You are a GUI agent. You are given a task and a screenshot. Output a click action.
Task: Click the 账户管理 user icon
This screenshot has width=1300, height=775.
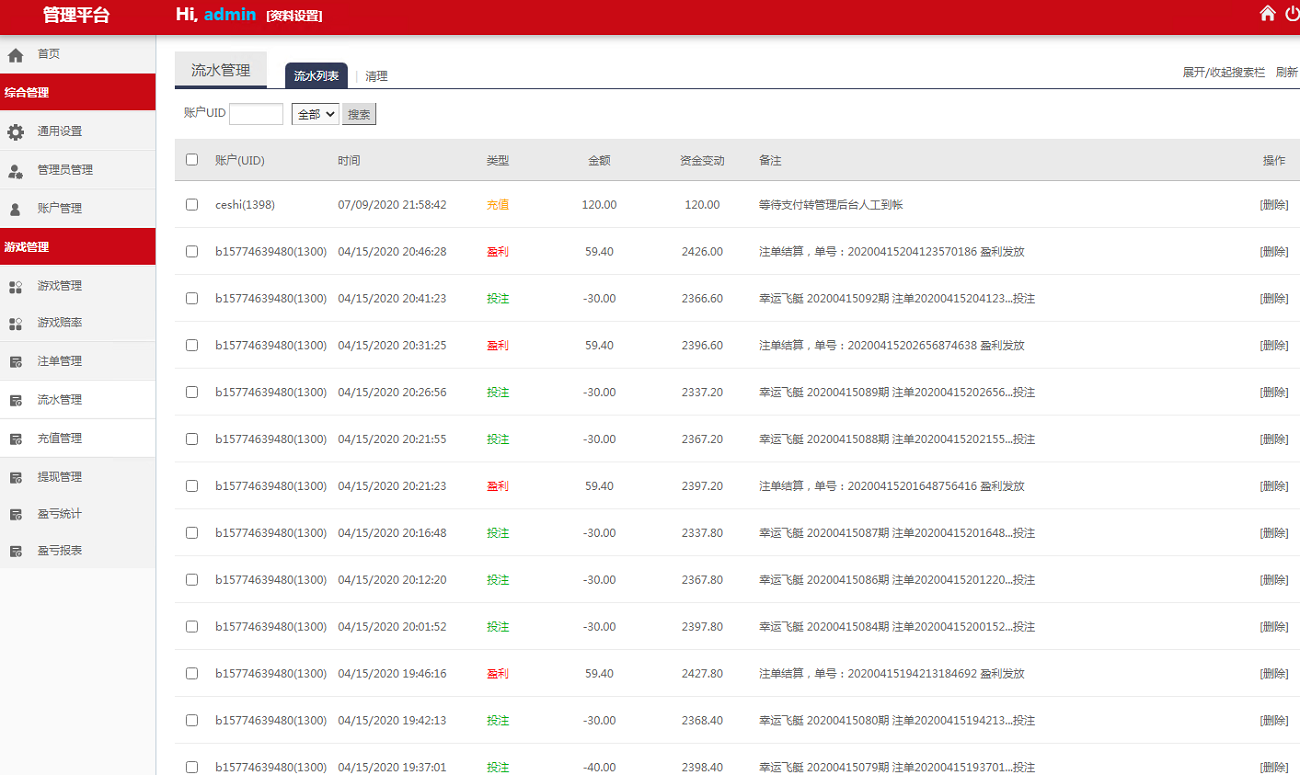[16, 209]
